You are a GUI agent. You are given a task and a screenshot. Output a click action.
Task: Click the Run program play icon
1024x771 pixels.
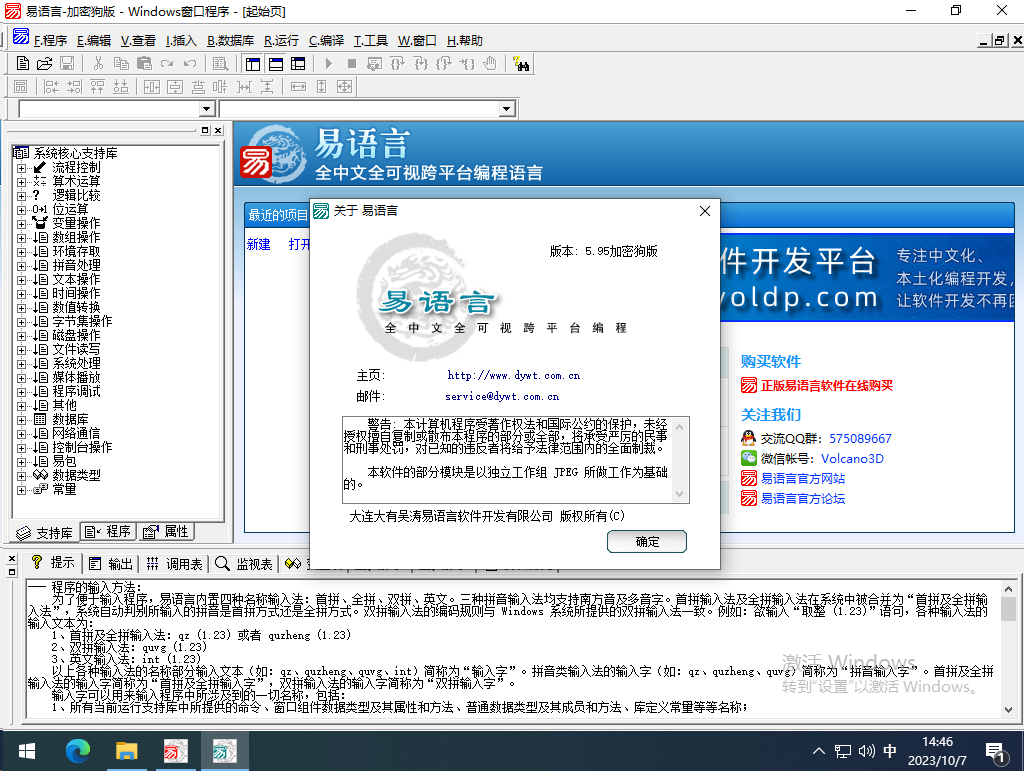[x=328, y=62]
